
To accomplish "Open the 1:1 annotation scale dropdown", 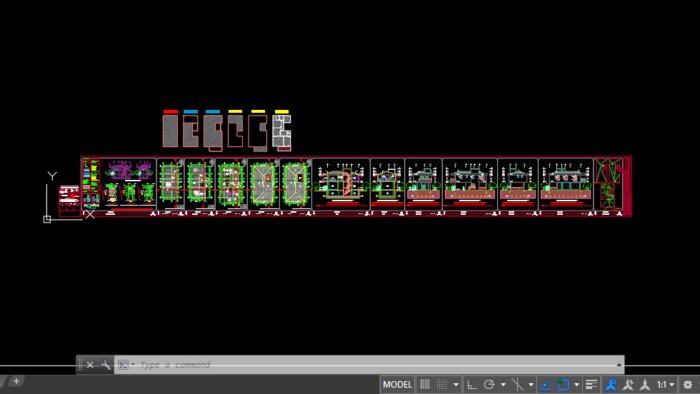I will [665, 384].
